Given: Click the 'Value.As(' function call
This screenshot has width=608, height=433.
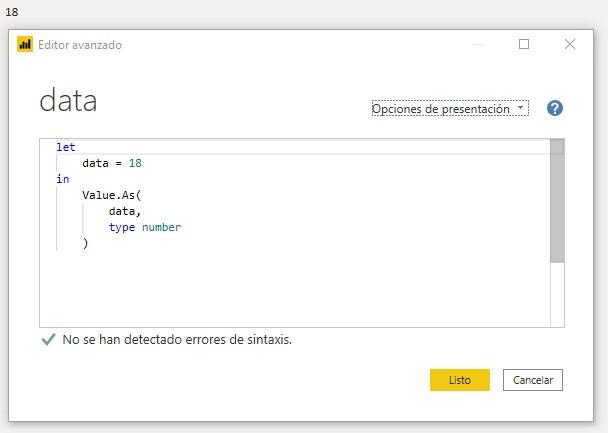Looking at the screenshot, I should point(112,195).
